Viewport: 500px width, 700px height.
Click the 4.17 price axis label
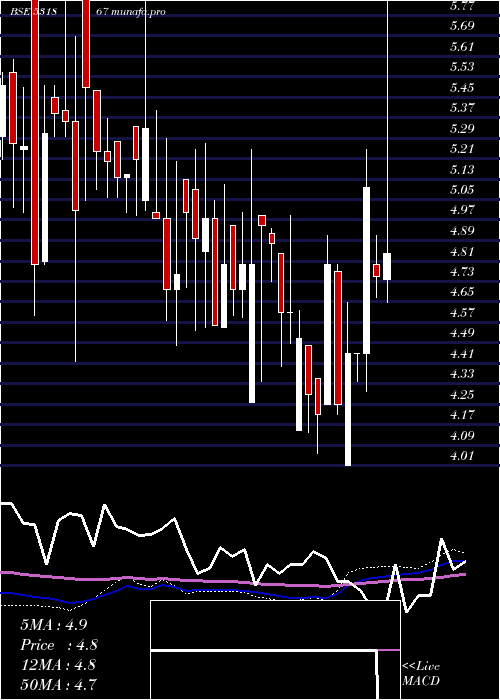(x=462, y=415)
